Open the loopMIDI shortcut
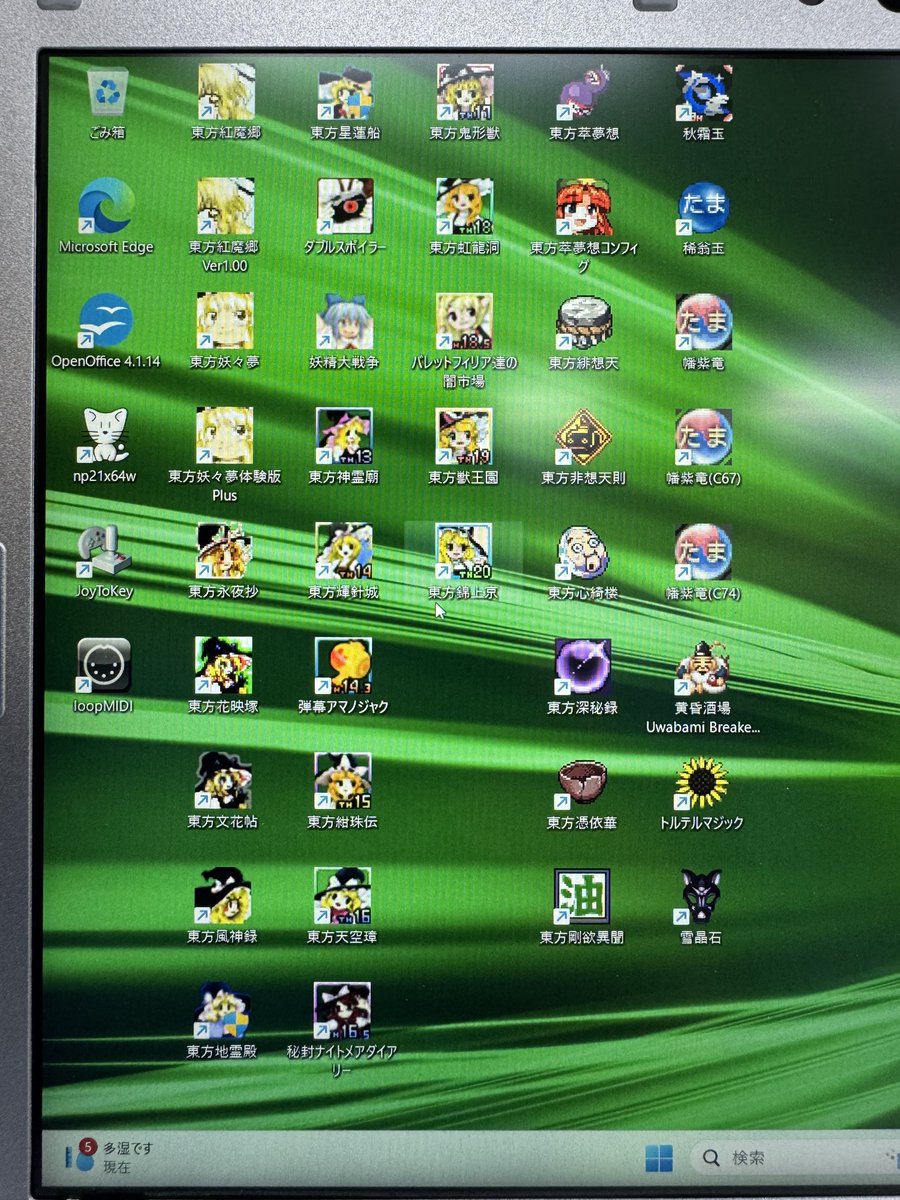This screenshot has height=1200, width=900. (x=104, y=665)
